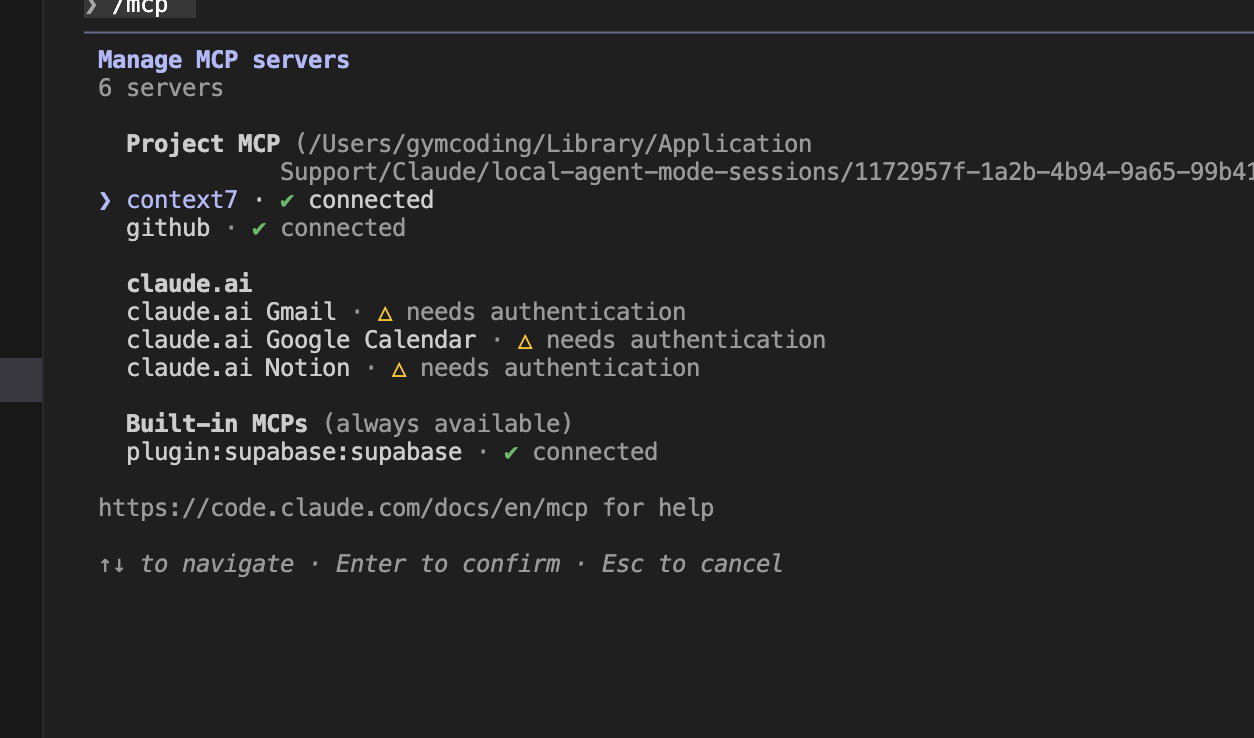Screen dimensions: 1254x738
Task: Click the prompt chevron before /mcp
Action: 91,6
